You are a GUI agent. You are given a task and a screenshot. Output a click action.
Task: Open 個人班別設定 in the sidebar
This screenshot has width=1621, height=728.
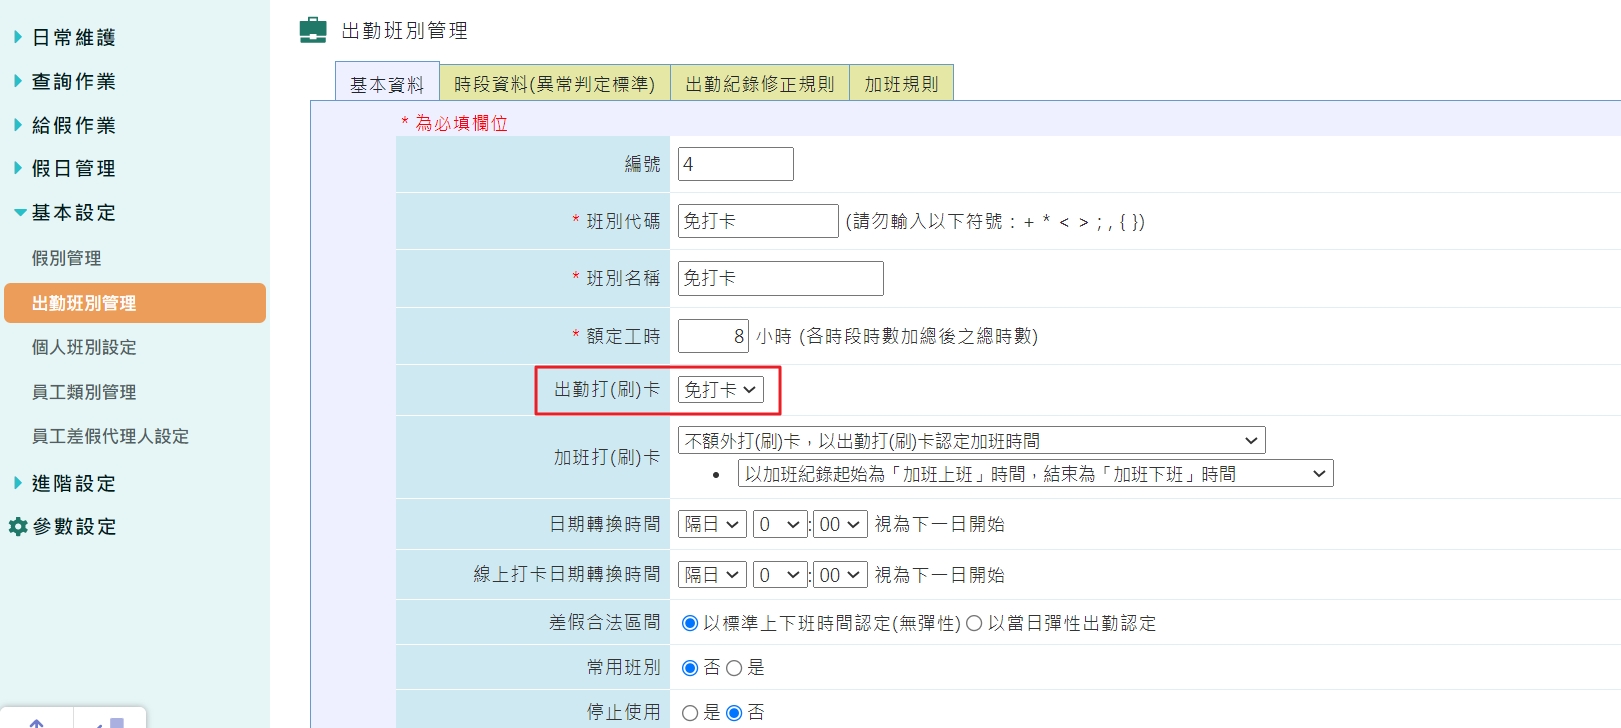tap(84, 347)
